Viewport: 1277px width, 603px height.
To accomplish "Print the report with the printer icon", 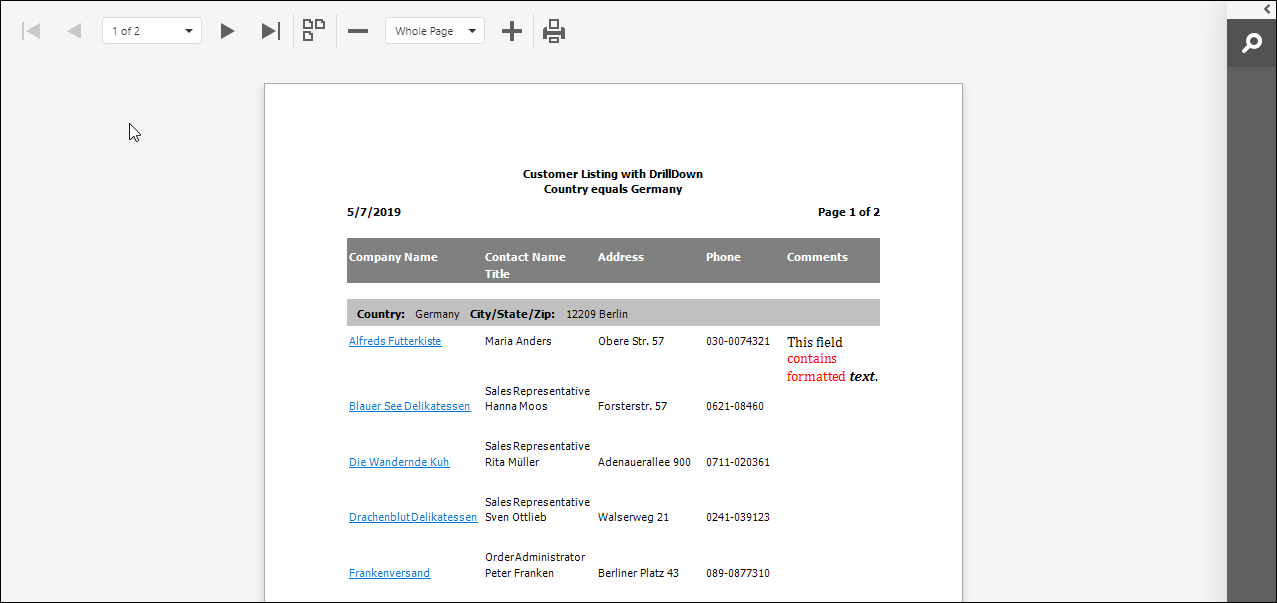I will pyautogui.click(x=554, y=31).
